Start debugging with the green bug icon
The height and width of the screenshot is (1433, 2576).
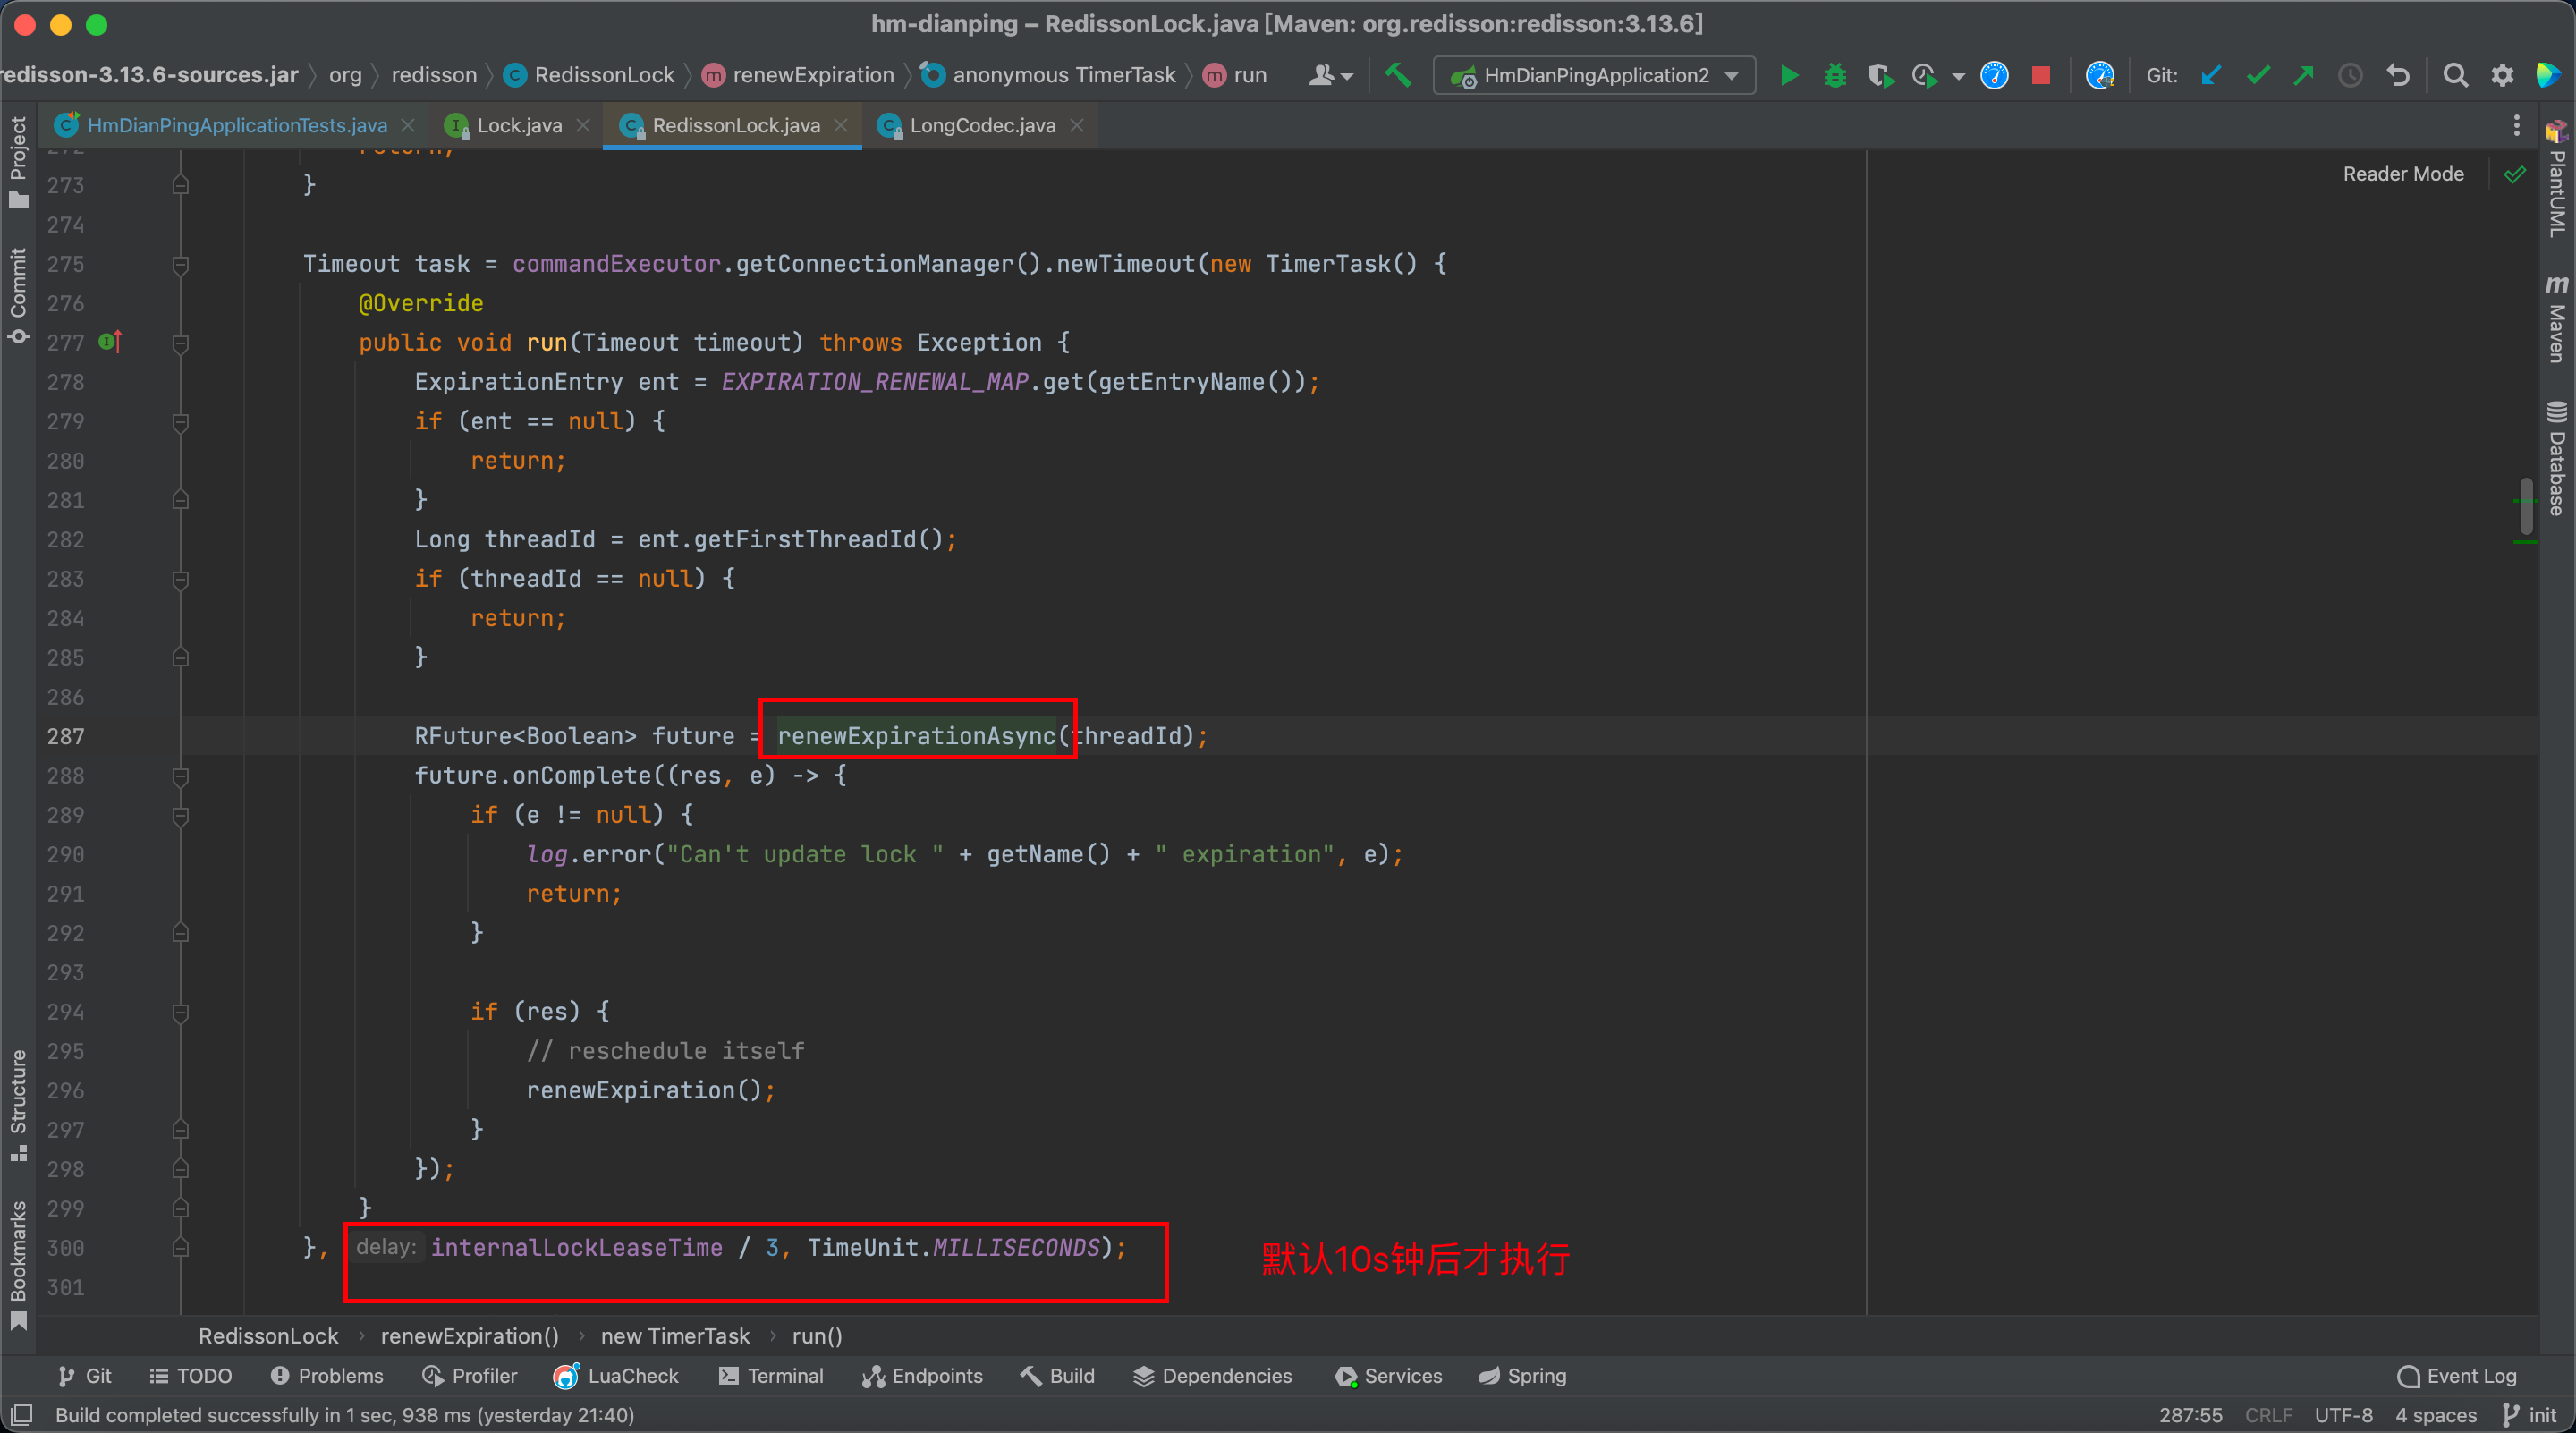(1835, 75)
